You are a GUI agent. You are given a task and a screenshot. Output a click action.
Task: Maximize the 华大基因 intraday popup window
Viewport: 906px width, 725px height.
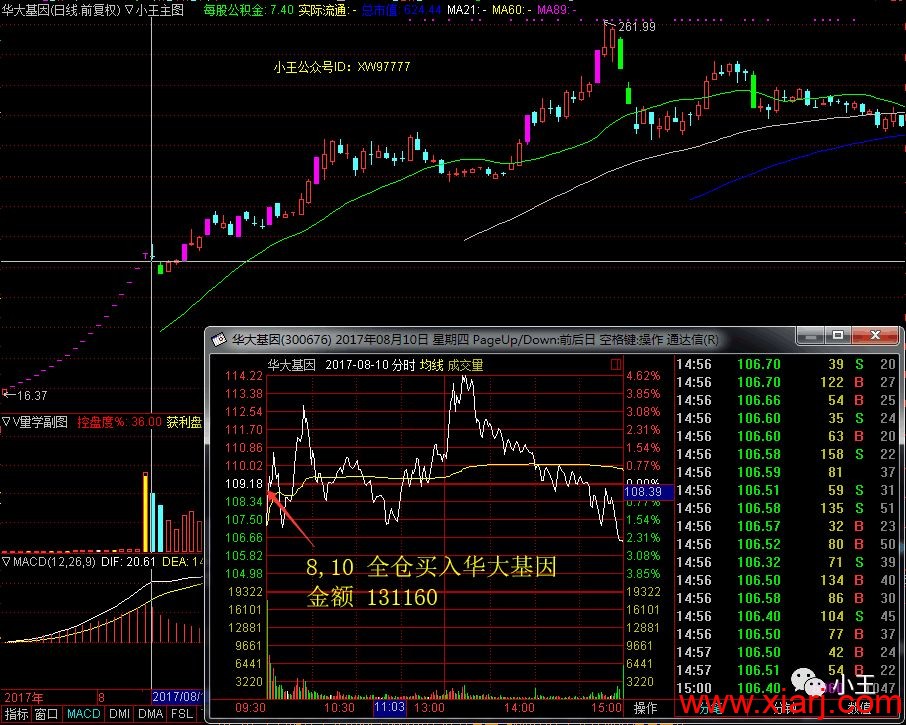pyautogui.click(x=838, y=336)
